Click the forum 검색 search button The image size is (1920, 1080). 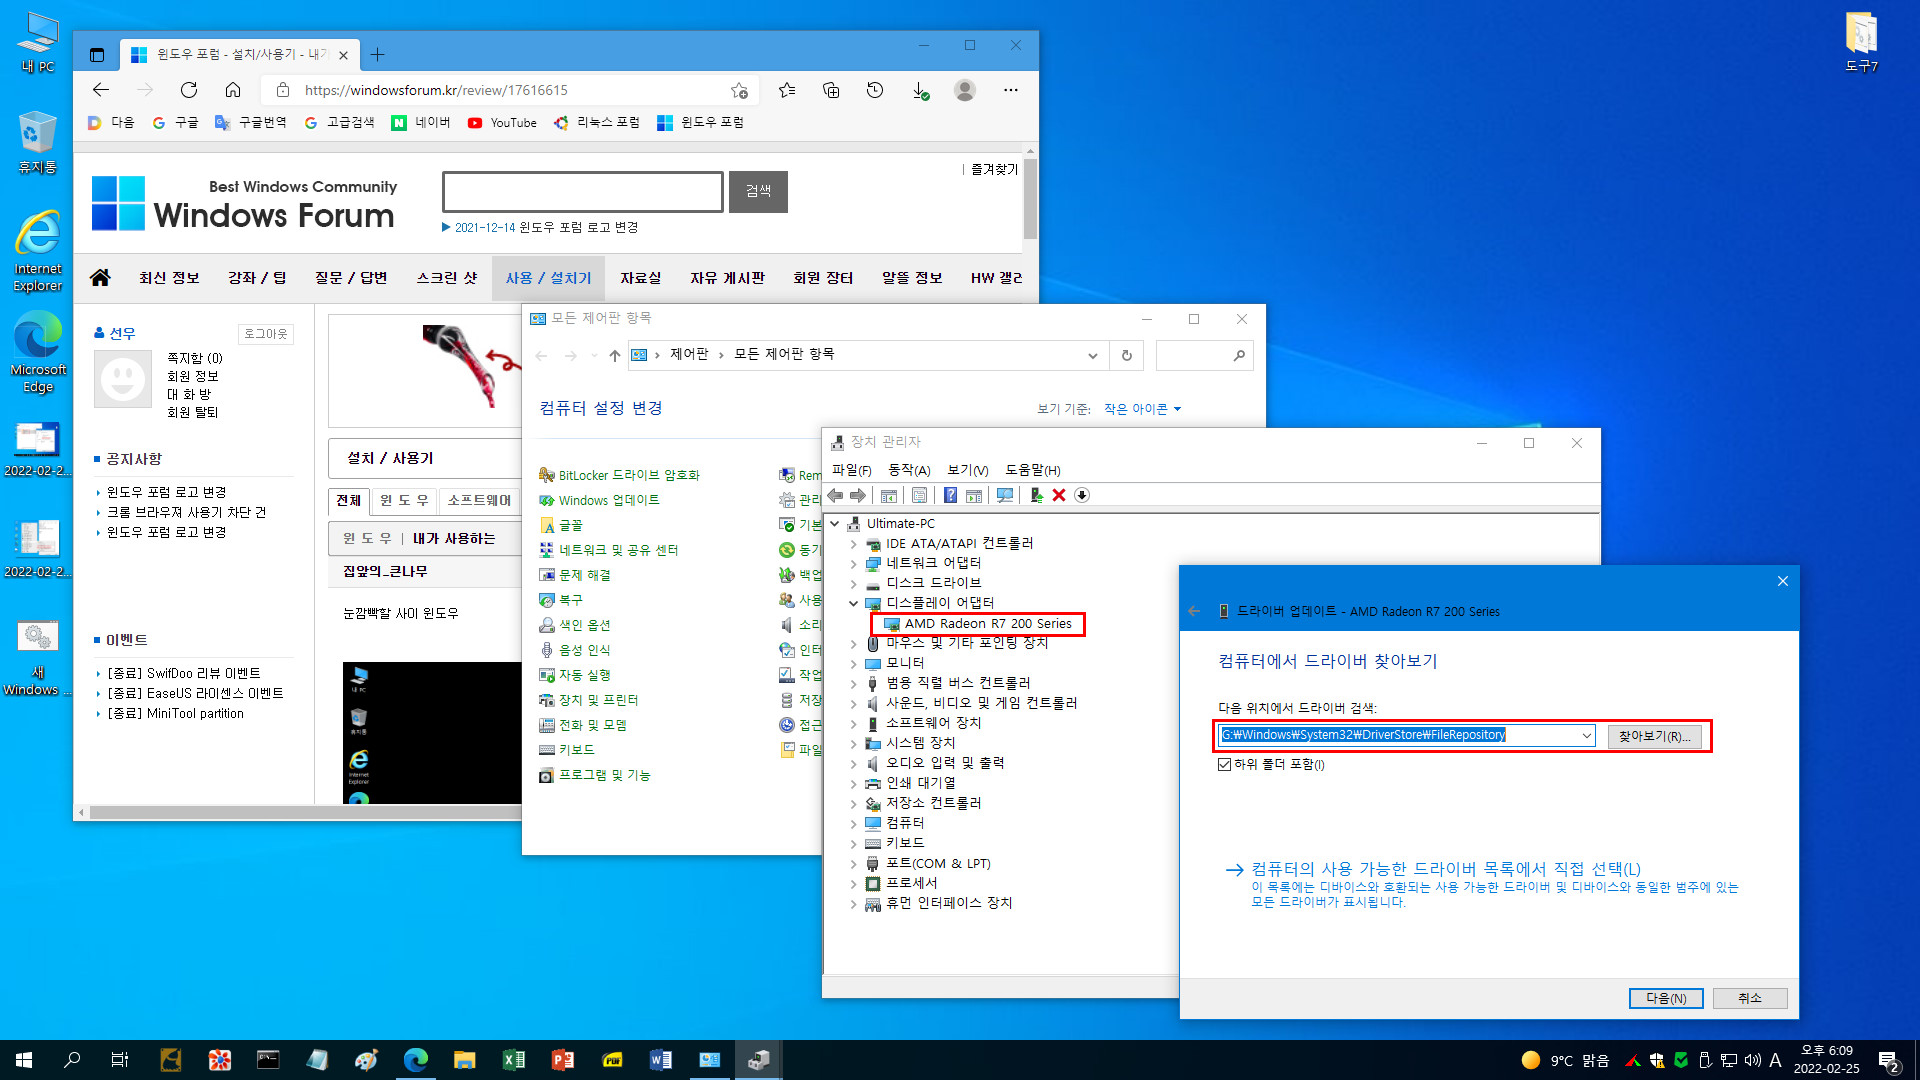pos(758,191)
